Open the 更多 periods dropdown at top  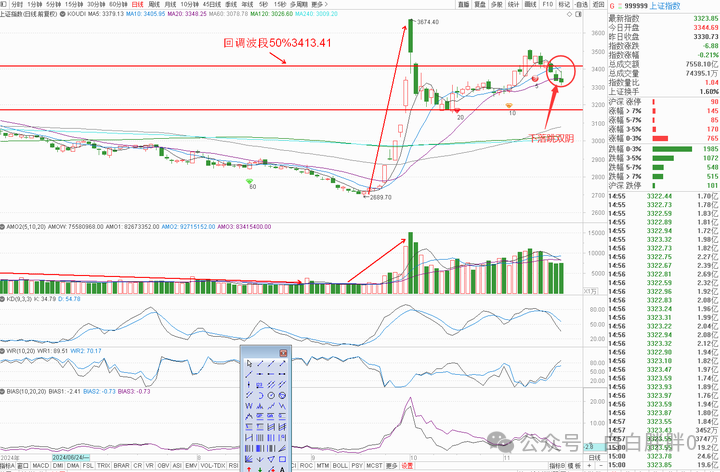click(x=319, y=4)
